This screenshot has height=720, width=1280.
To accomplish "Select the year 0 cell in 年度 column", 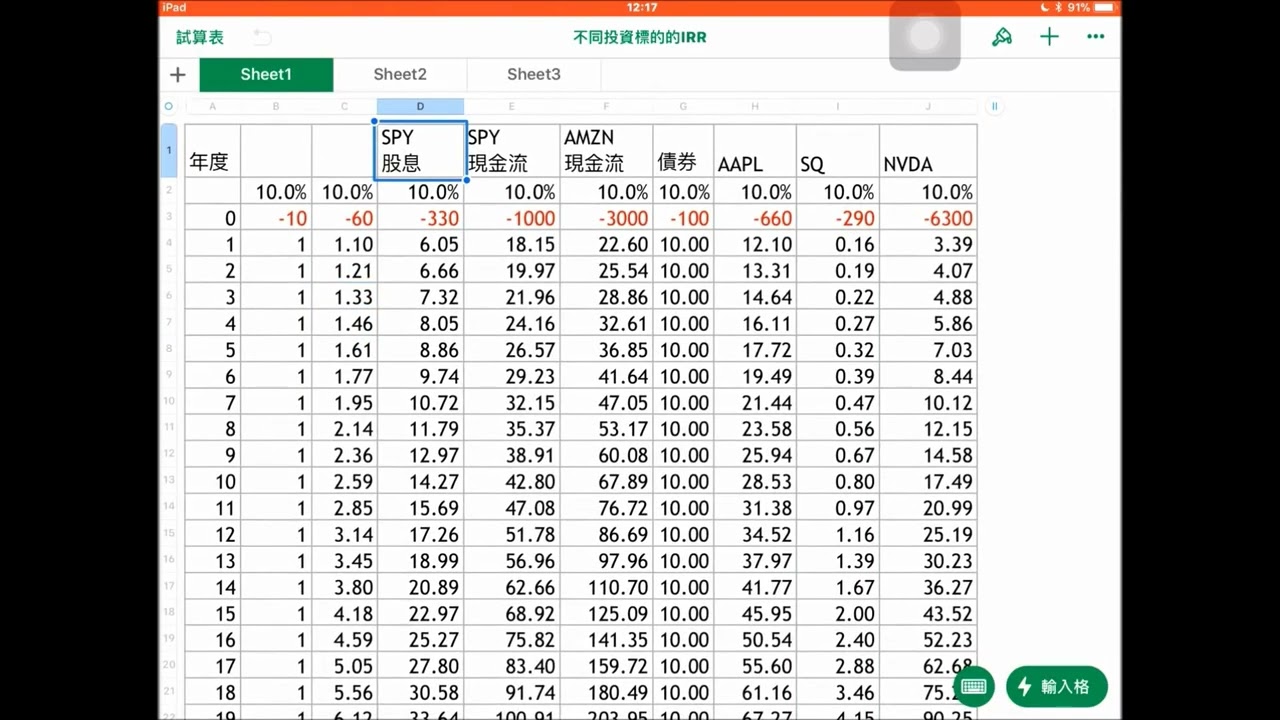I will click(x=212, y=218).
